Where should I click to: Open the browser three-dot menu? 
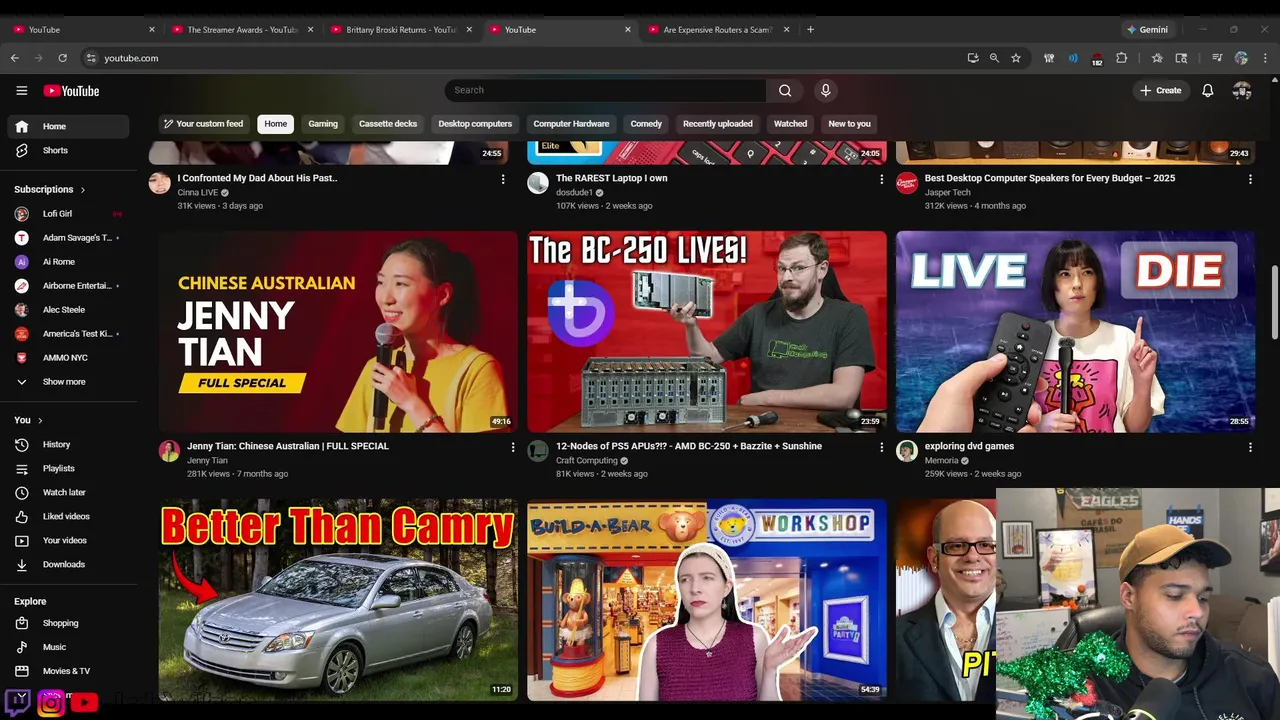[1265, 58]
